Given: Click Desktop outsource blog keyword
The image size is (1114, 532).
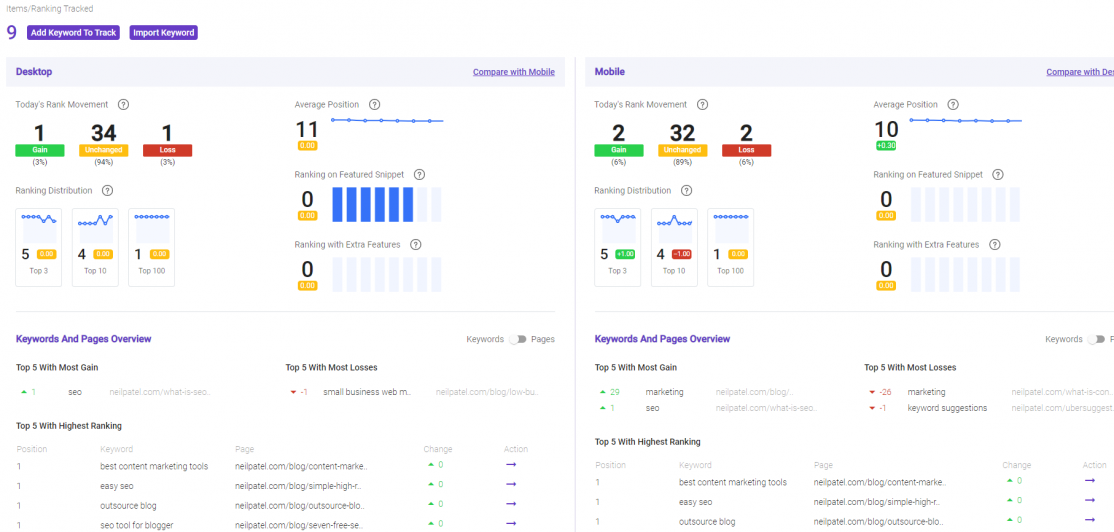Looking at the screenshot, I should [x=129, y=506].
